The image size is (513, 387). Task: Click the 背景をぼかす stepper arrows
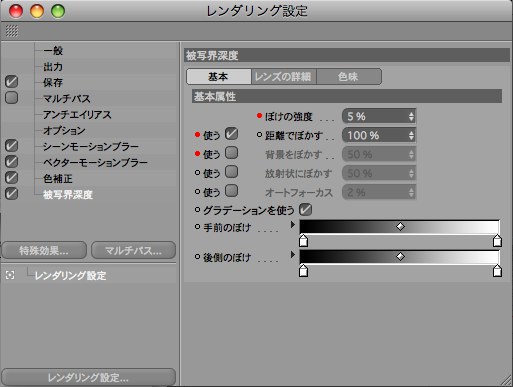[411, 154]
